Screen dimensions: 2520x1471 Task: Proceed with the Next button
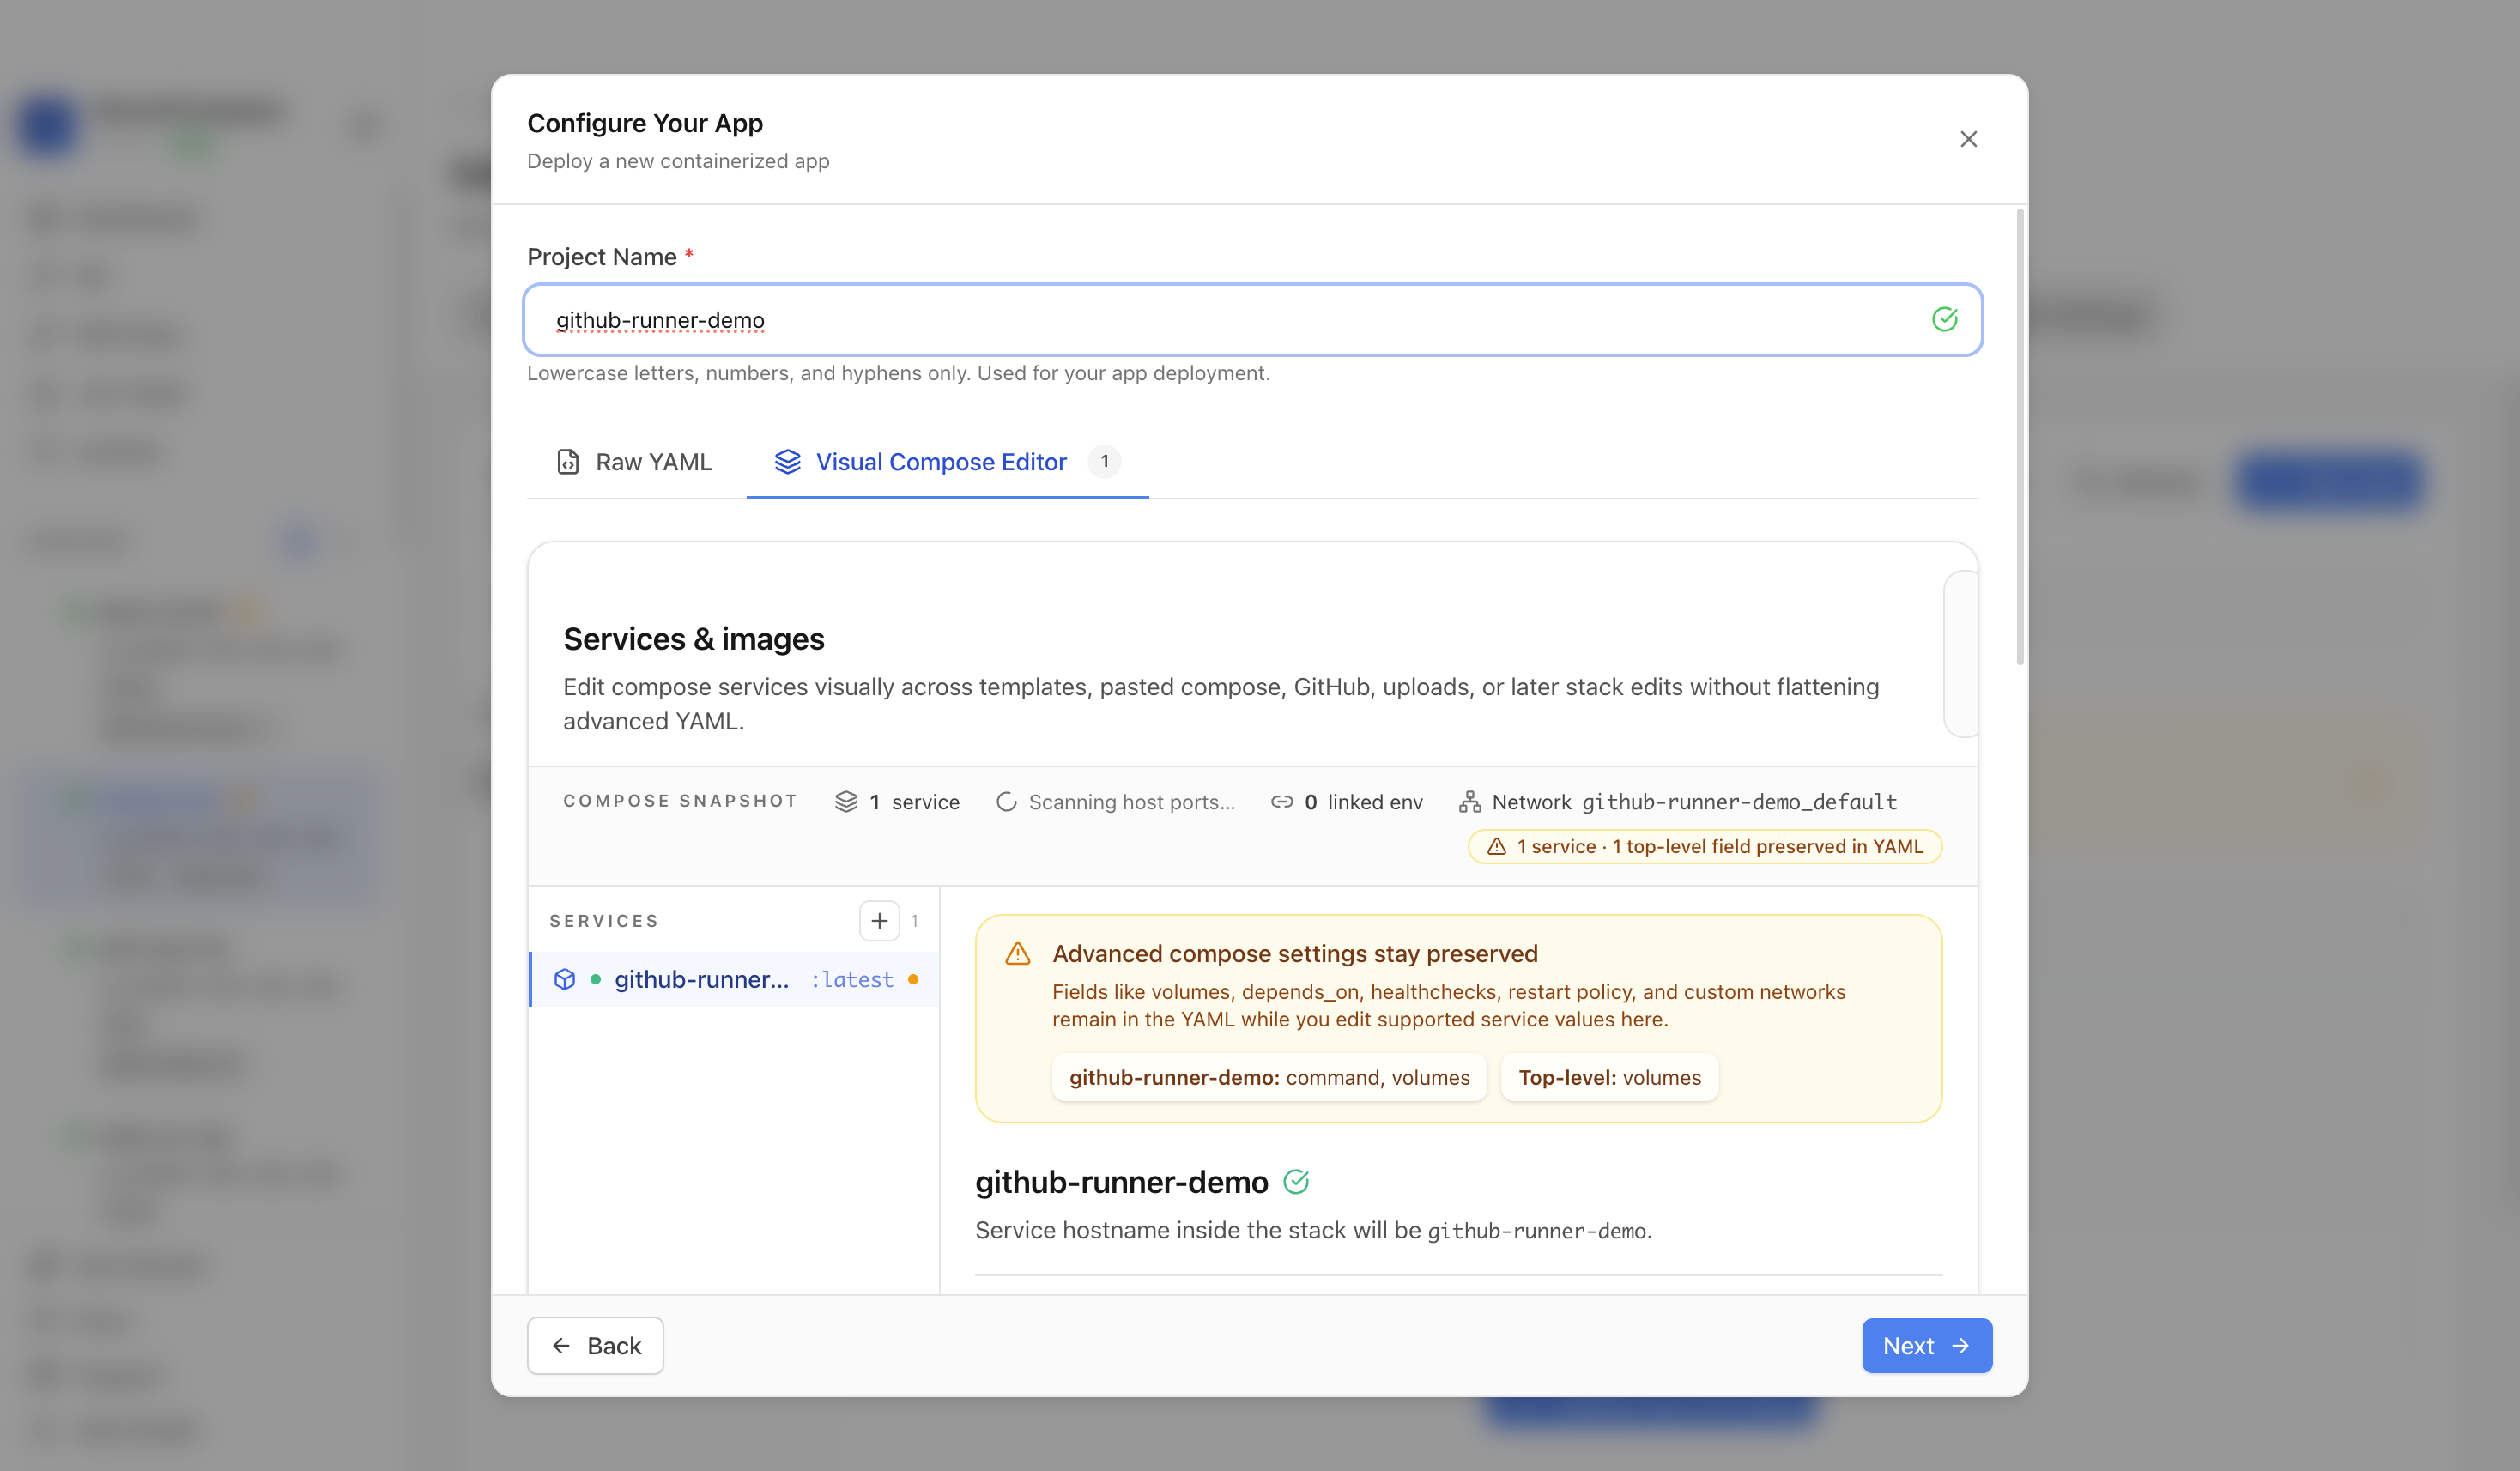coord(1926,1345)
